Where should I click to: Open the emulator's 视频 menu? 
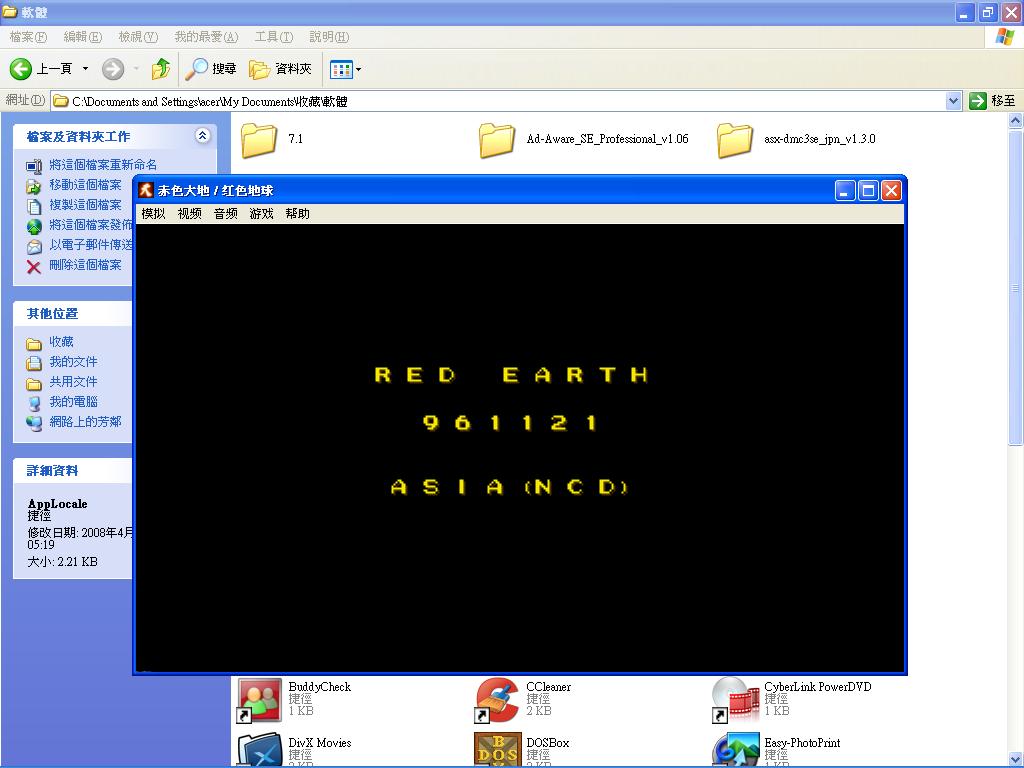(x=189, y=214)
